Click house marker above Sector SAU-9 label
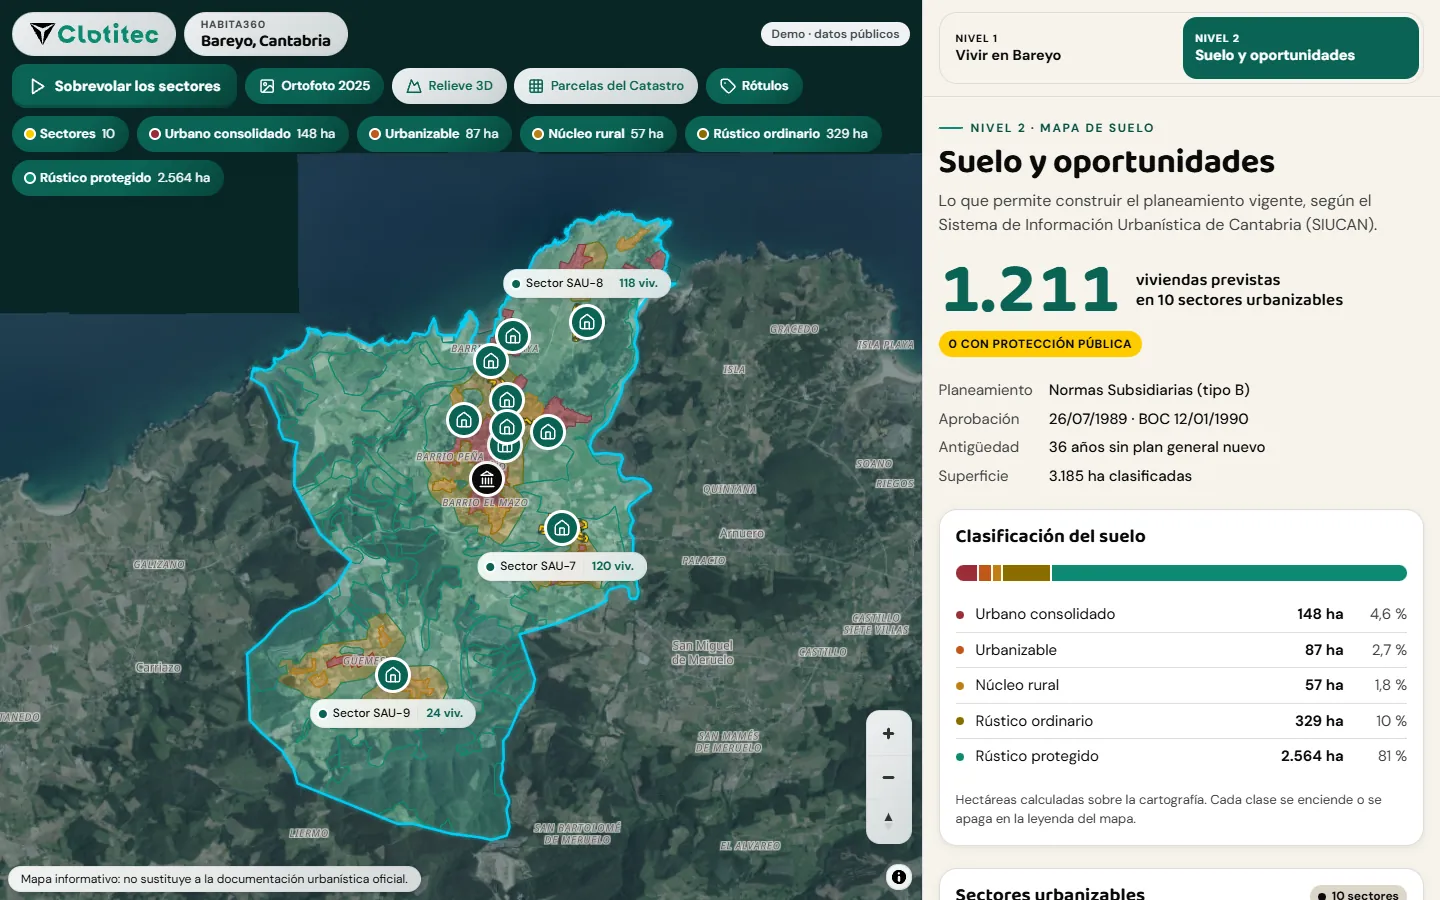 393,675
